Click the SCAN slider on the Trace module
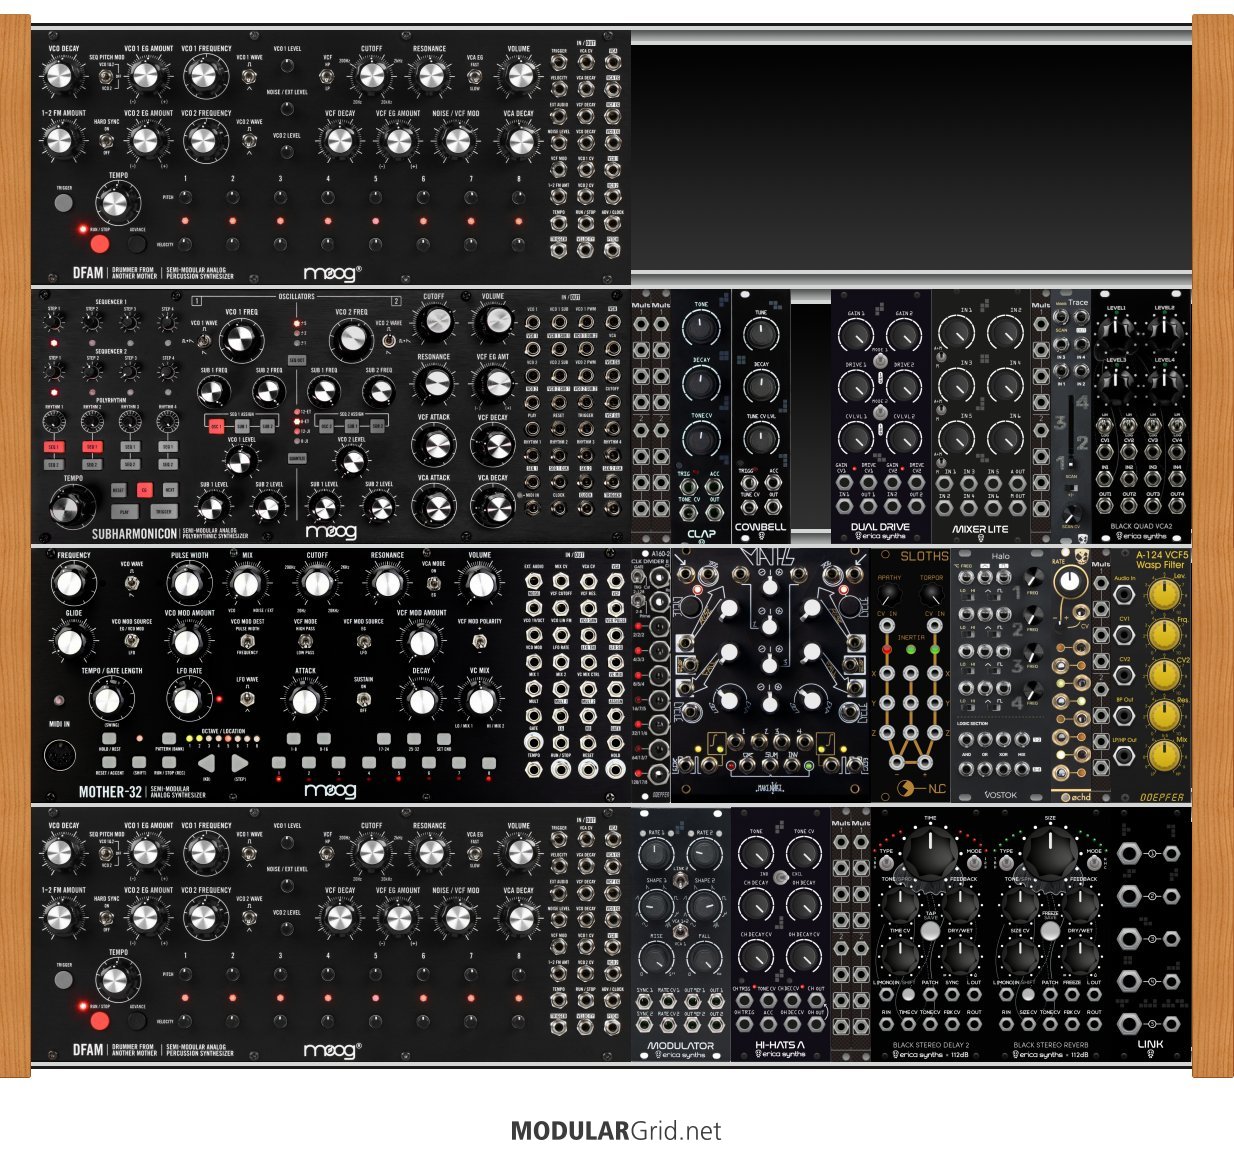 click(1071, 432)
